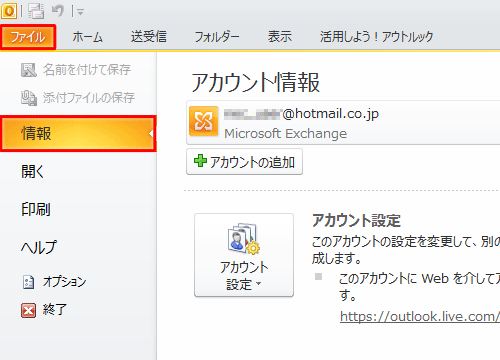Screen dimensions: 500x360
Task: Click the アカウント設定 section heading text
Action: click(356, 221)
